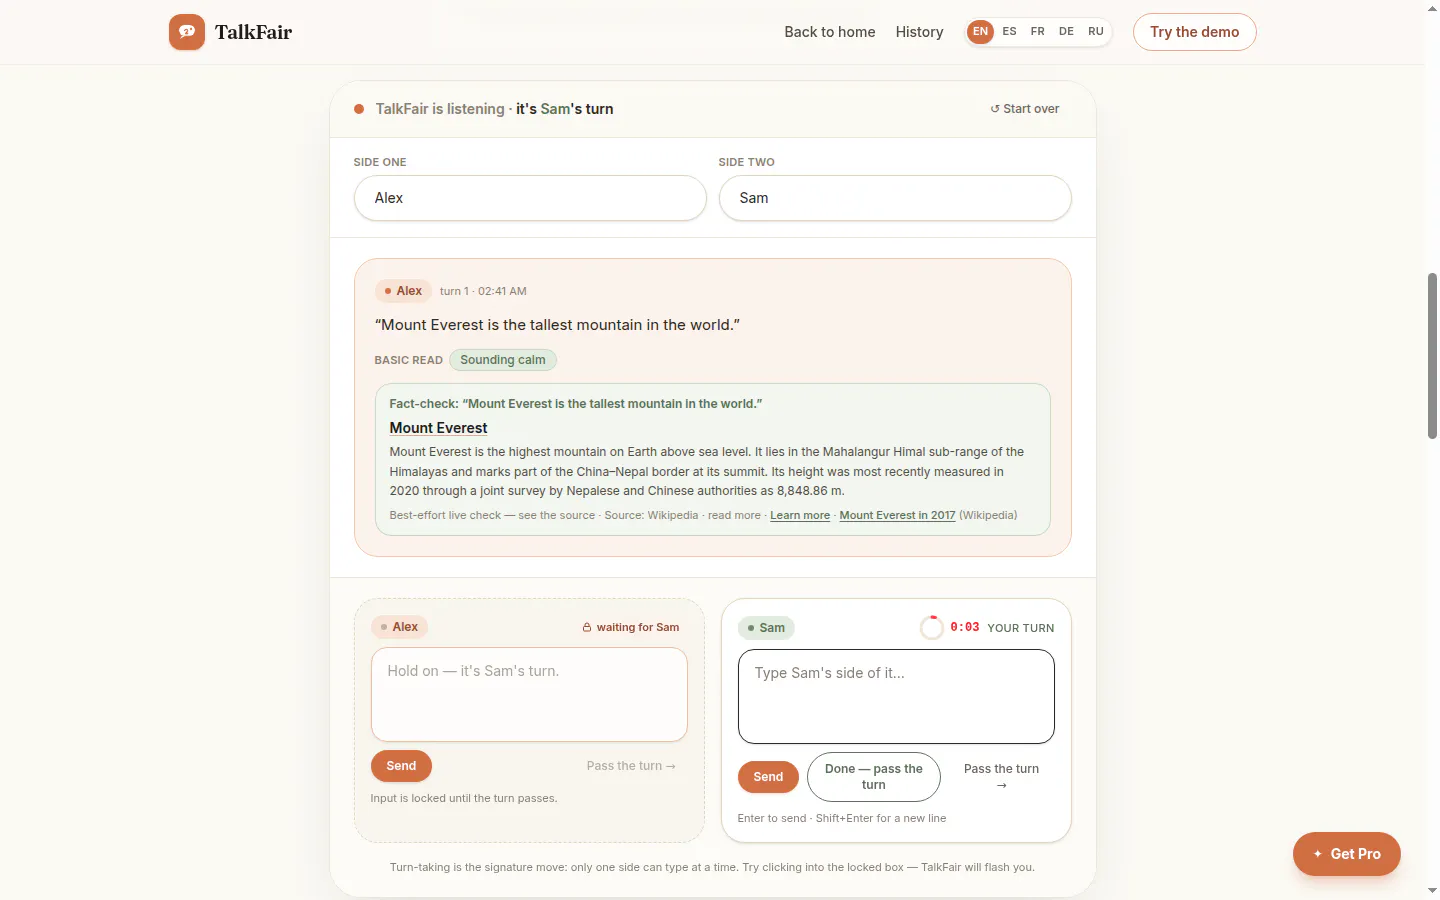
Task: Click the Sam chip in the input panel
Action: tap(766, 628)
